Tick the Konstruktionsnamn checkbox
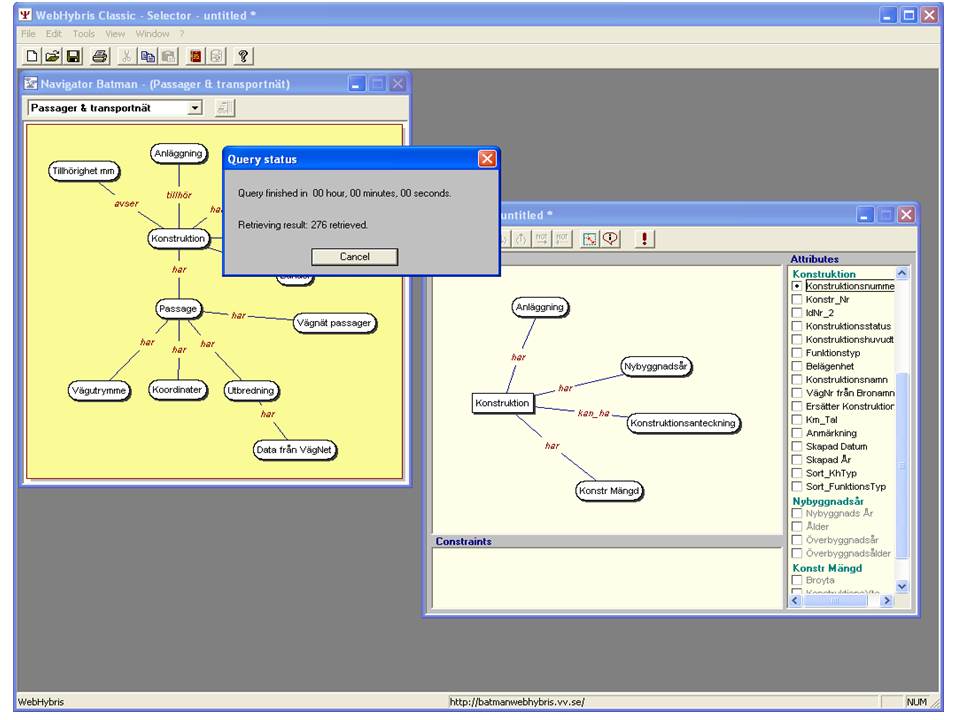The width and height of the screenshot is (960, 720). click(x=797, y=380)
